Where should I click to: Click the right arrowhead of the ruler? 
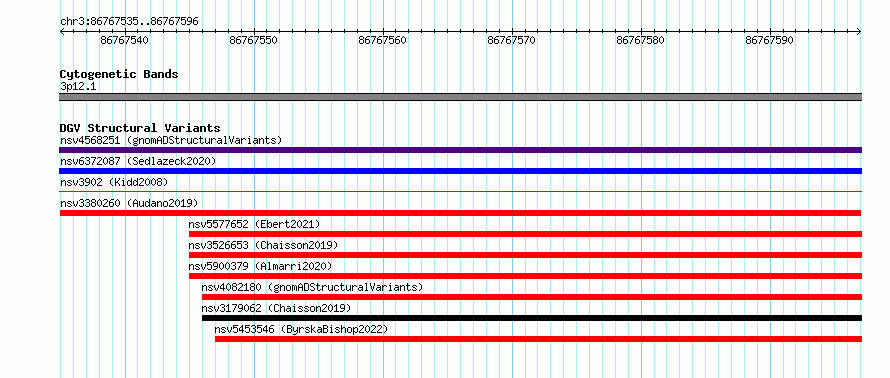click(859, 32)
